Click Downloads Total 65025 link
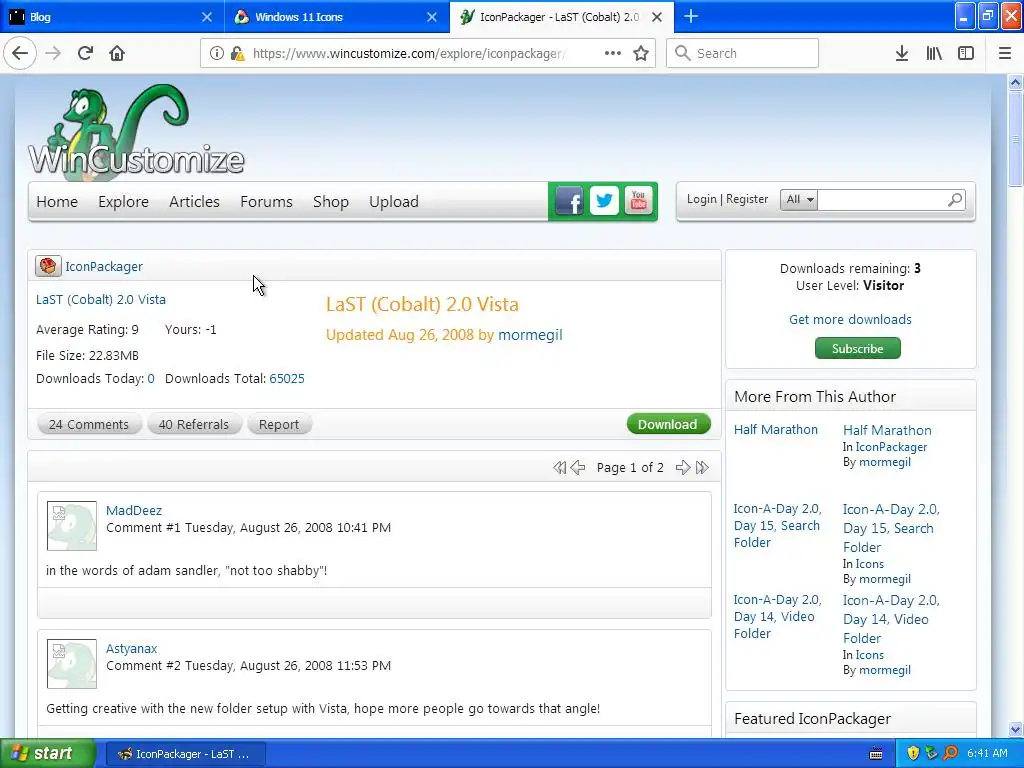The image size is (1024, 768). (x=287, y=379)
